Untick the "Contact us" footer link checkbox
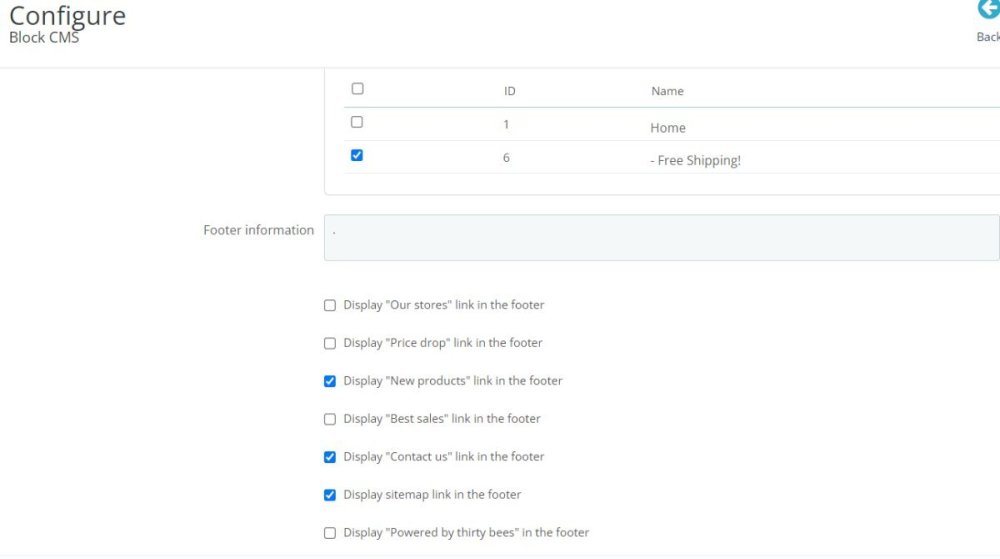 tap(330, 458)
